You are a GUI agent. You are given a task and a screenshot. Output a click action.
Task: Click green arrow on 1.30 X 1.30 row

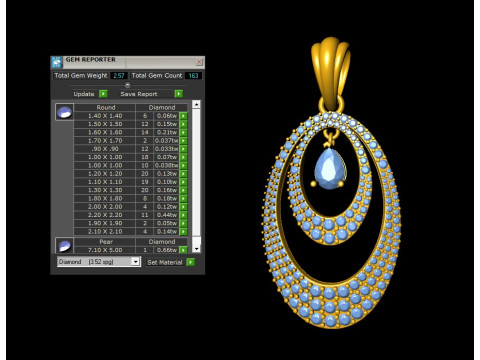(x=183, y=190)
